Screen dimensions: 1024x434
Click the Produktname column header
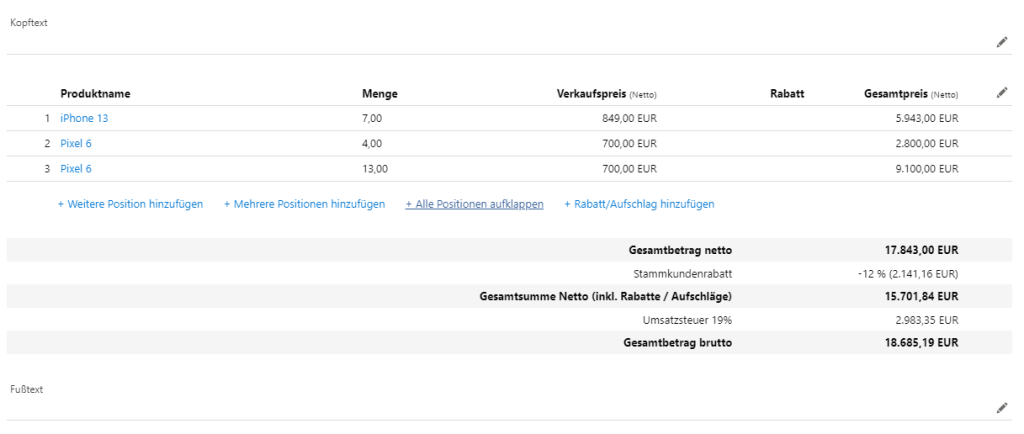click(x=95, y=94)
